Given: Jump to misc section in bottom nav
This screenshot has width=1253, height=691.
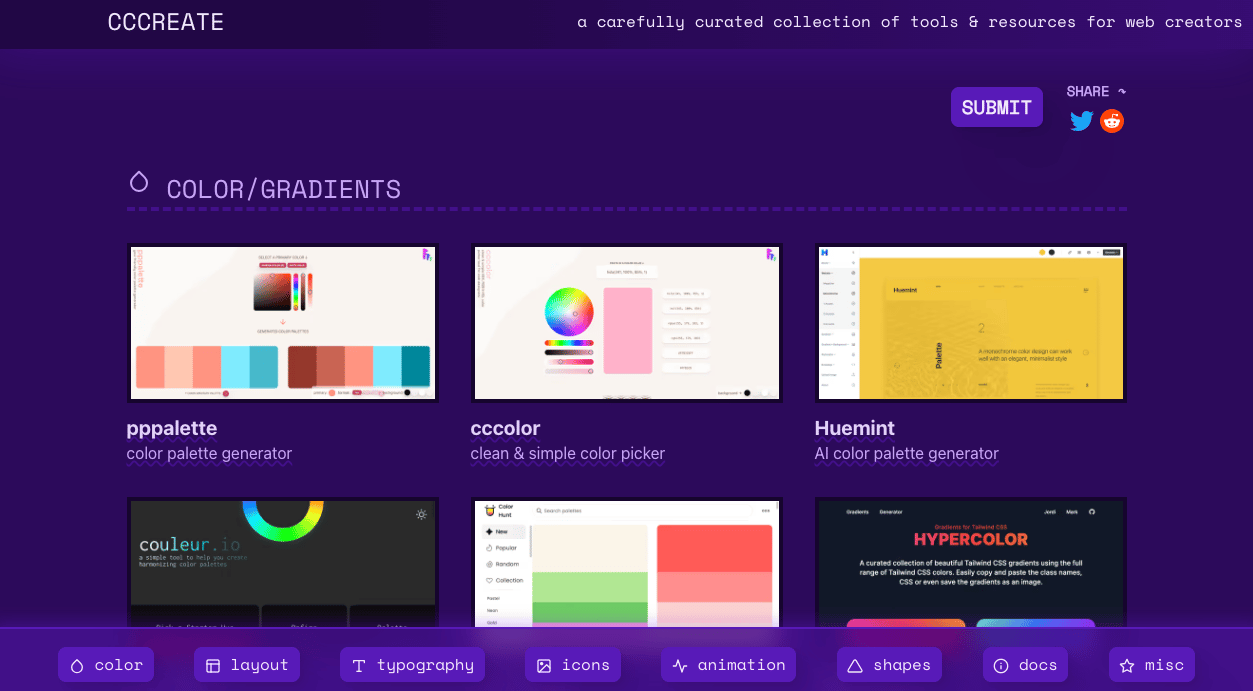Looking at the screenshot, I should coord(1152,665).
